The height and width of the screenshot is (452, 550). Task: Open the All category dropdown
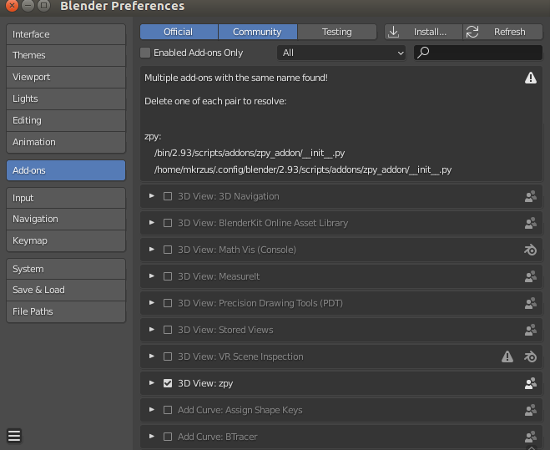(341, 53)
